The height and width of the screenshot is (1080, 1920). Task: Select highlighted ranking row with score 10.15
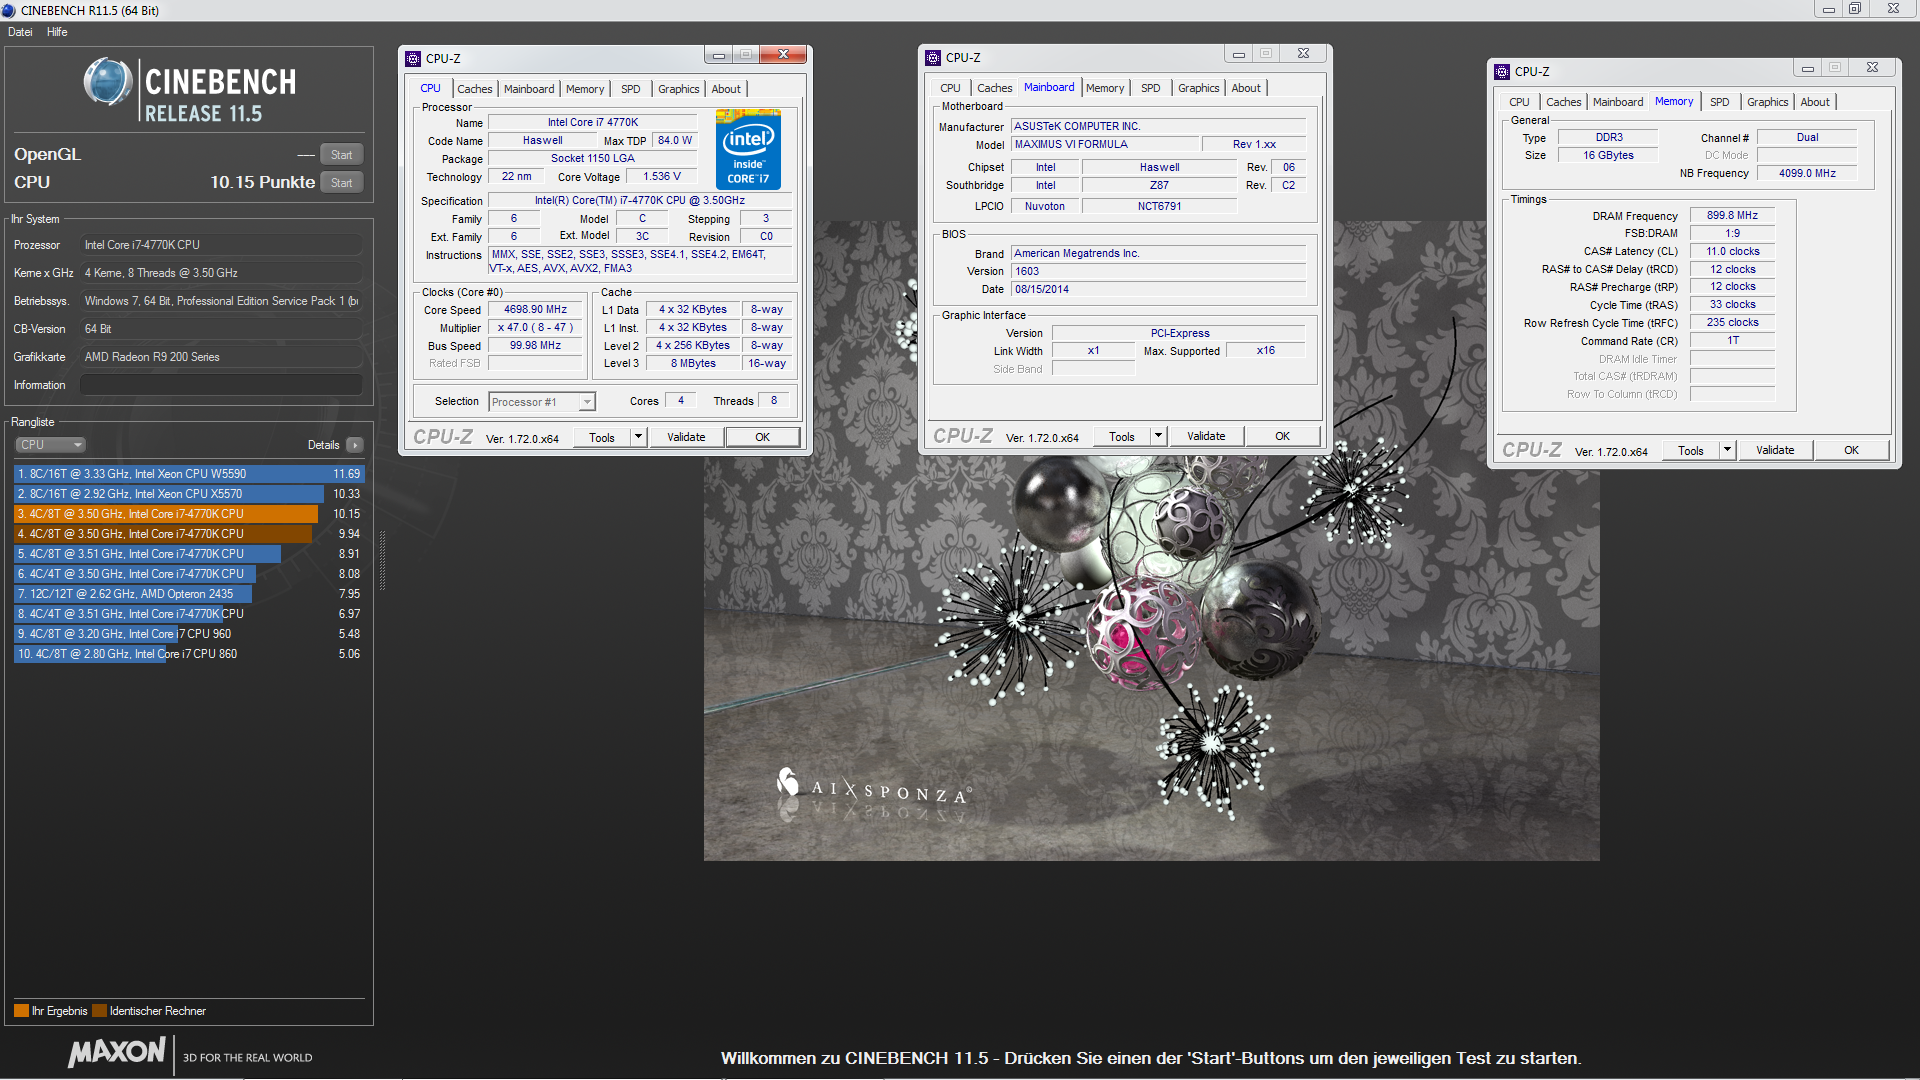click(x=189, y=514)
